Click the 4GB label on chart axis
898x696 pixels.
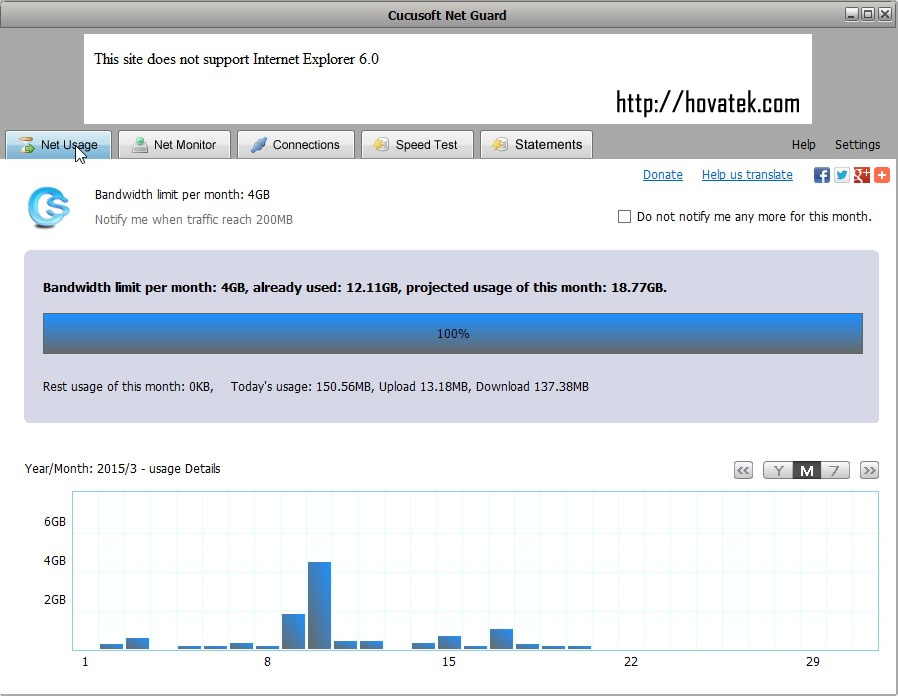(x=55, y=561)
